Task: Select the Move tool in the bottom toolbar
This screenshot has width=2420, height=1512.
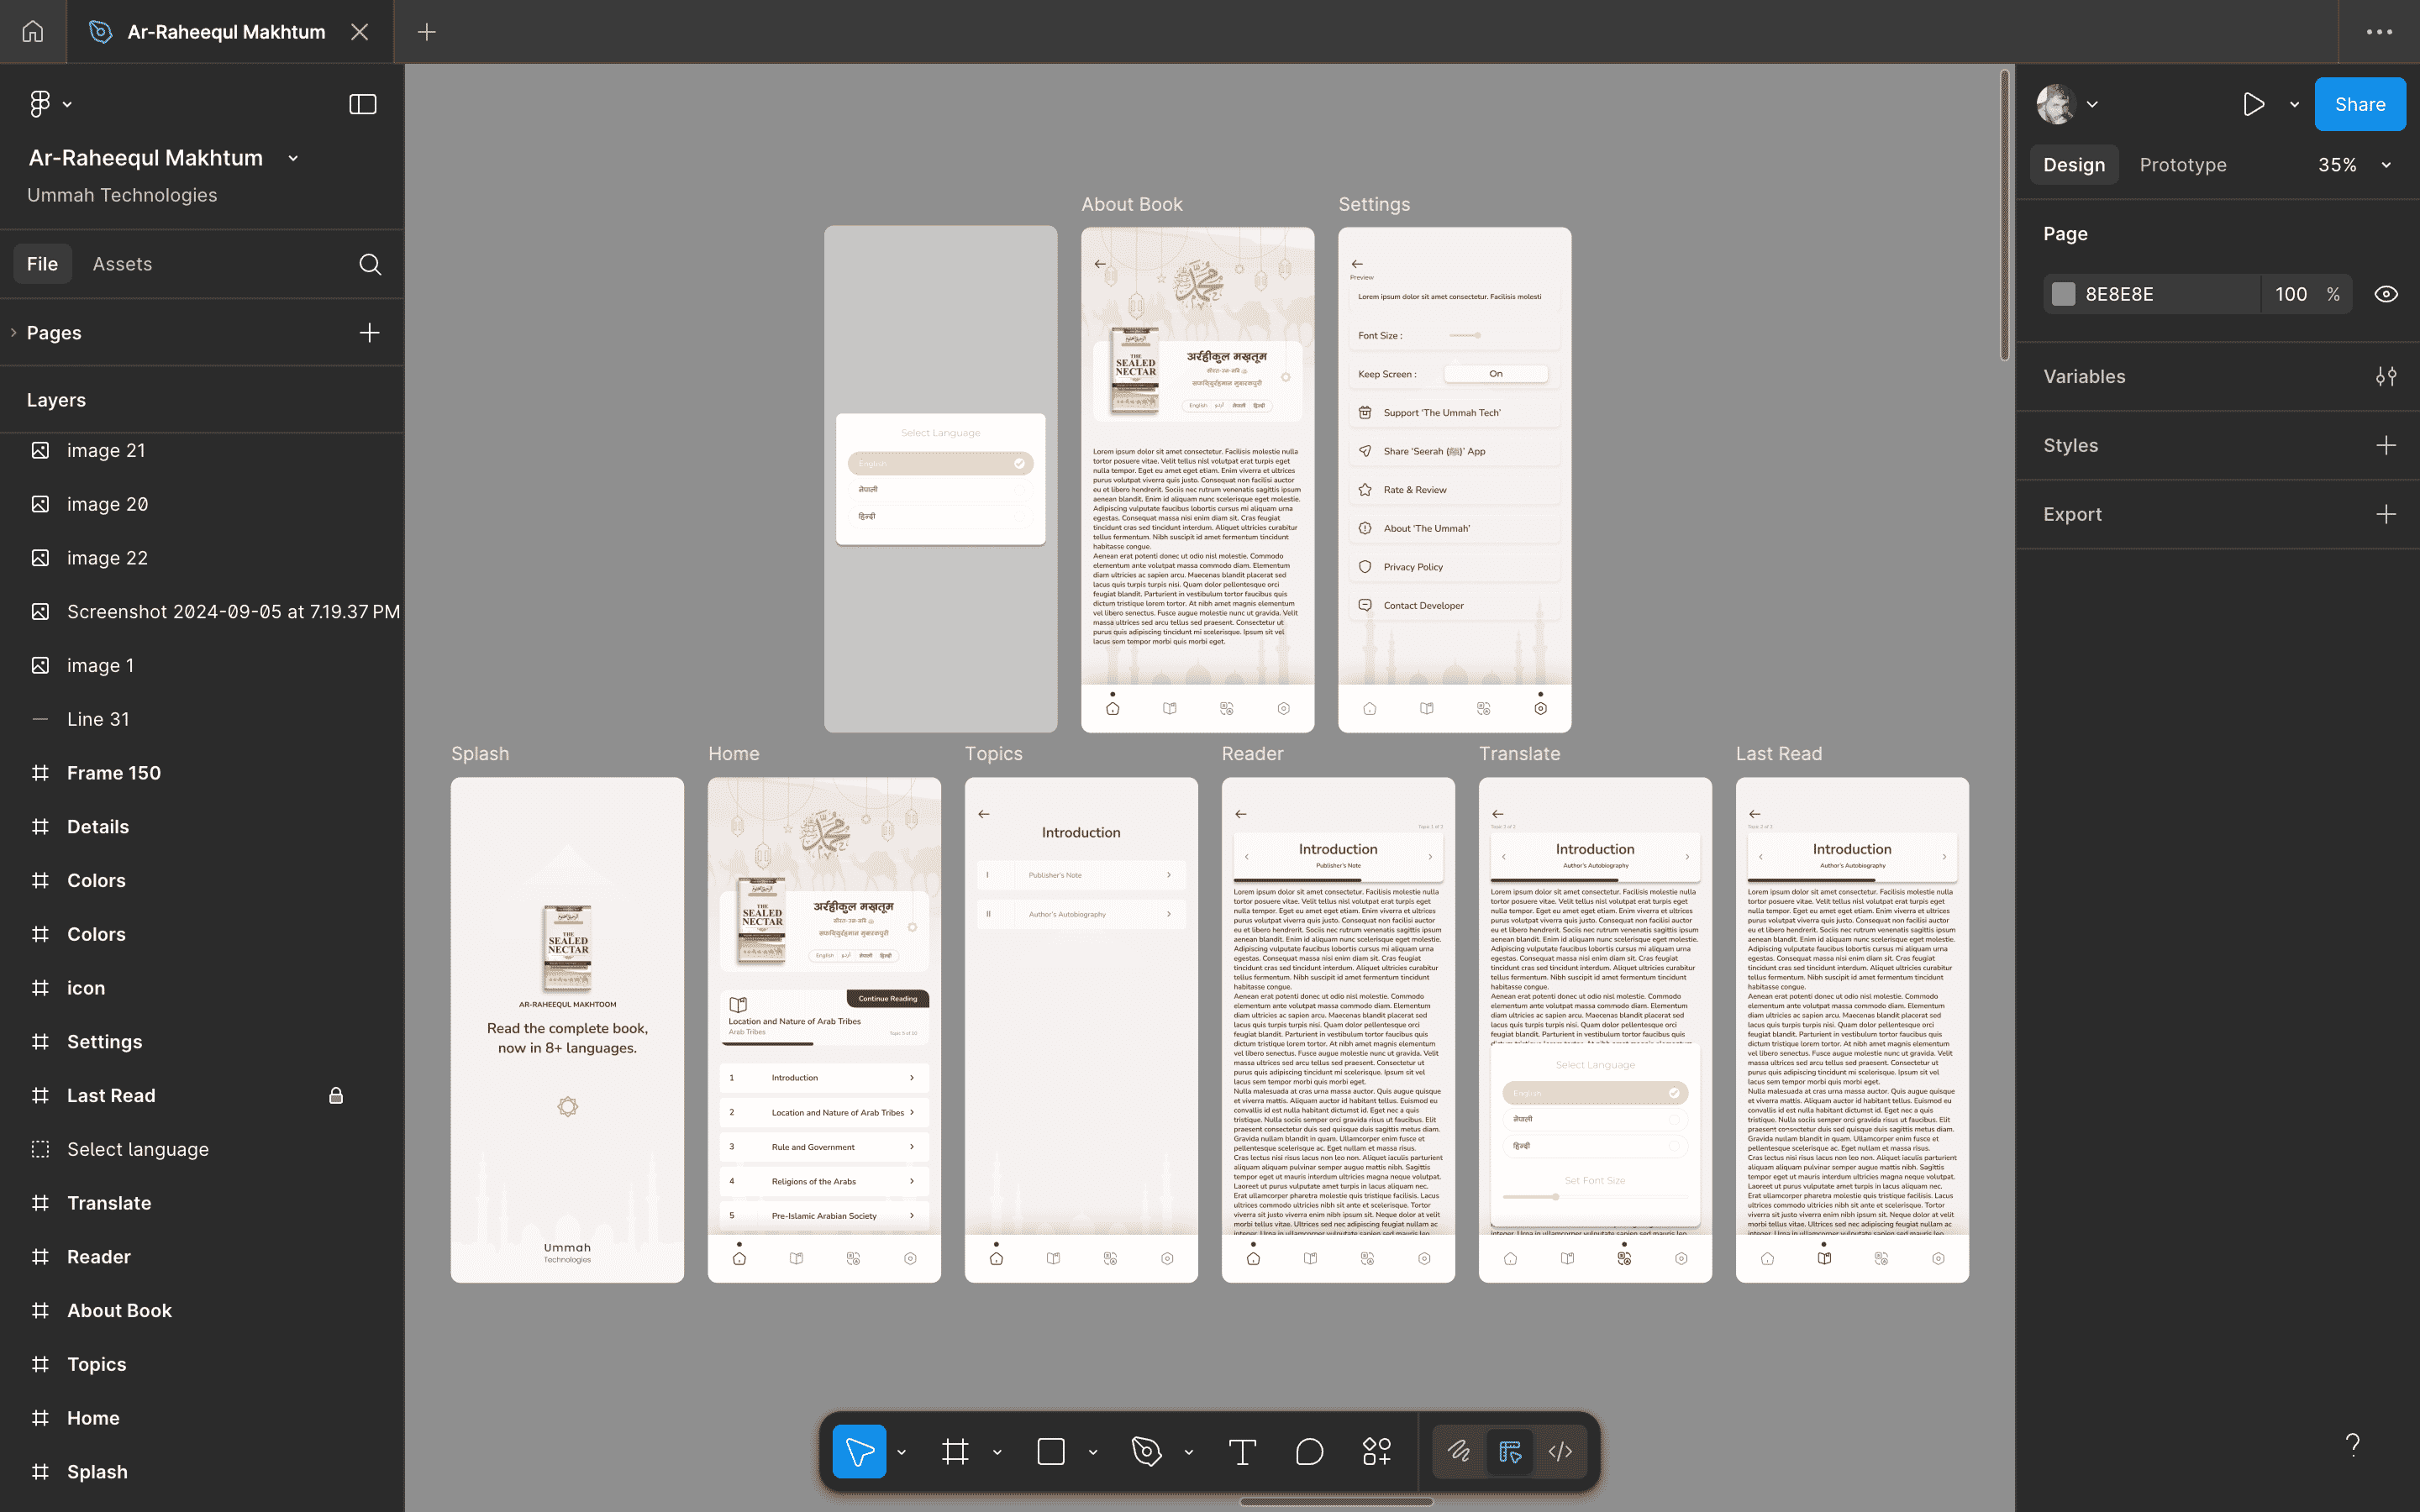Action: [x=858, y=1451]
